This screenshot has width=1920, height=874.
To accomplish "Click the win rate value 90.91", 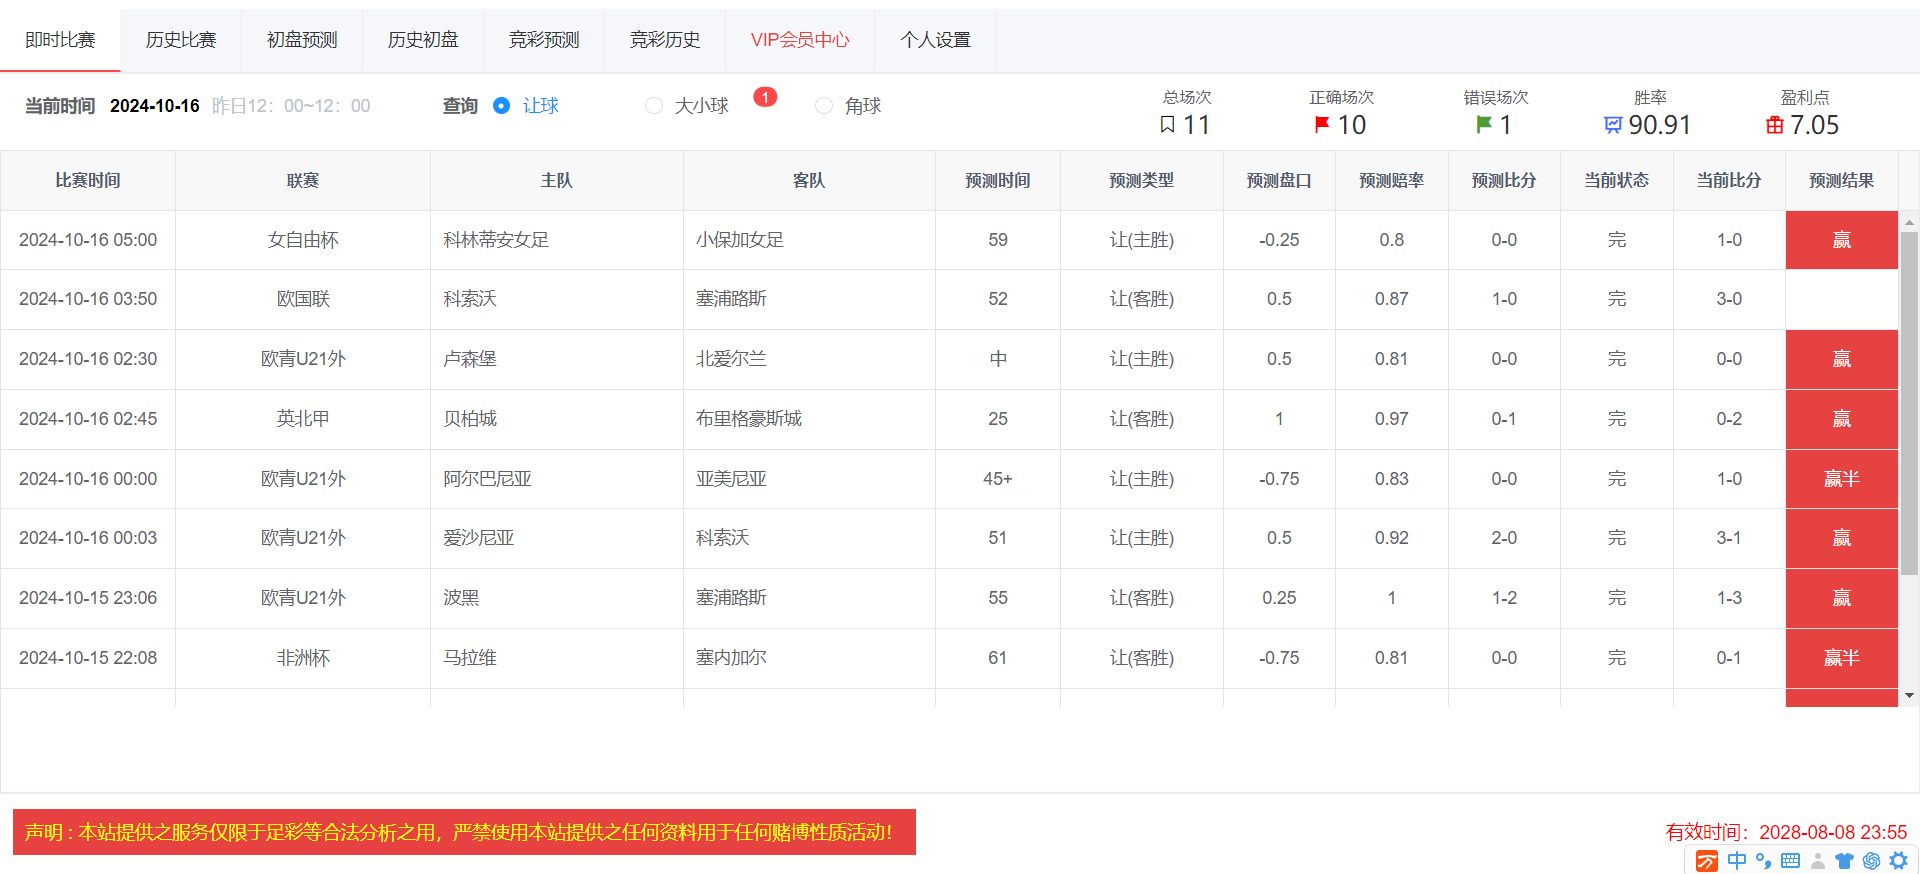I will (x=1660, y=125).
